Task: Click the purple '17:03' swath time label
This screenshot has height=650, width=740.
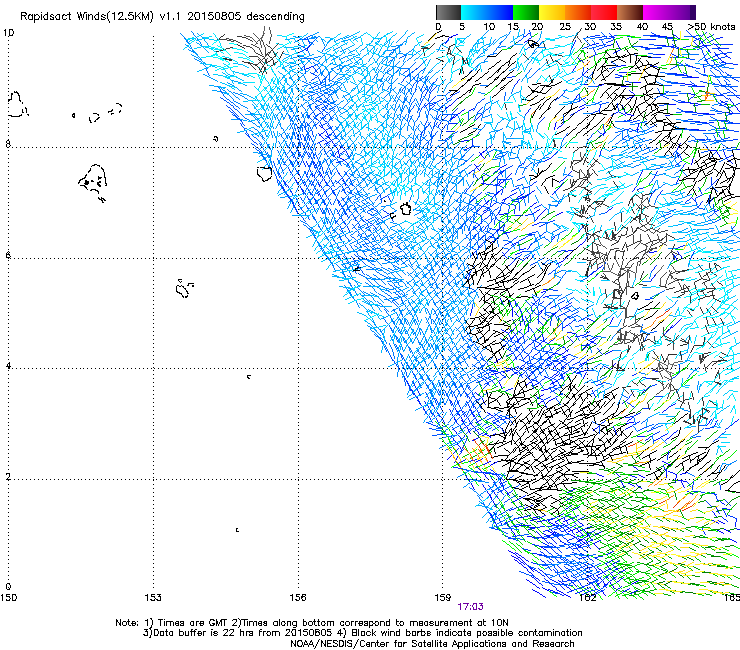Action: point(471,607)
